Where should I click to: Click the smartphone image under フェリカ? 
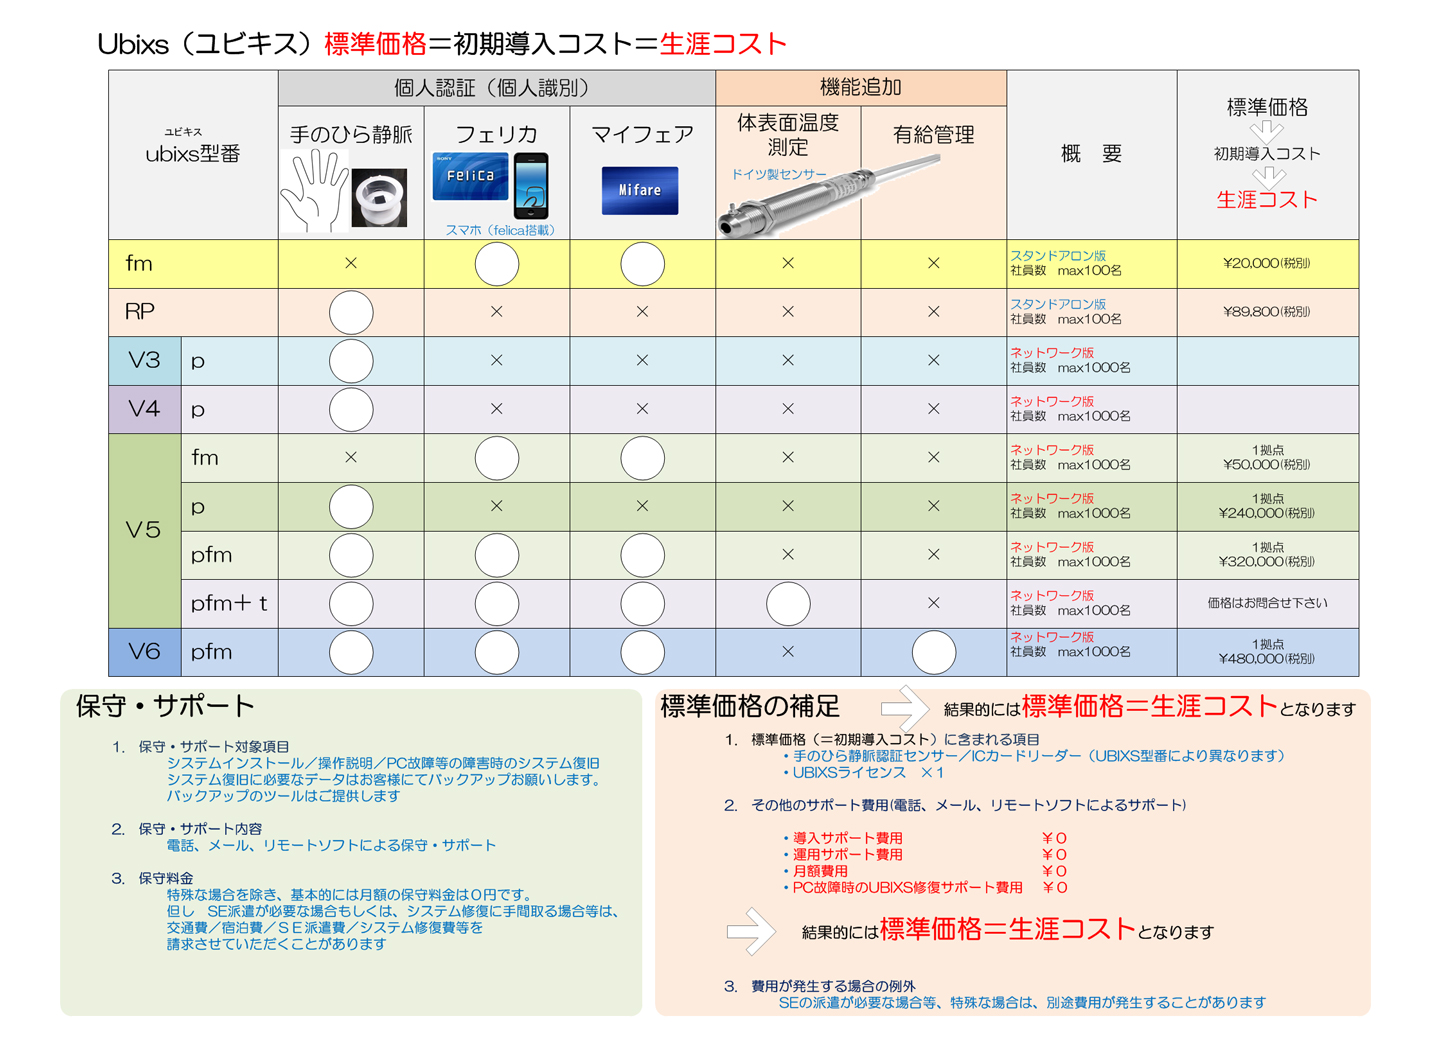[x=530, y=186]
